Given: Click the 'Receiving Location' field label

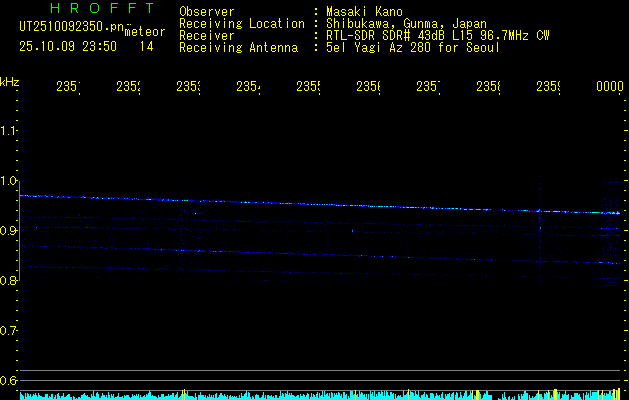Looking at the screenshot, I should click(241, 24).
